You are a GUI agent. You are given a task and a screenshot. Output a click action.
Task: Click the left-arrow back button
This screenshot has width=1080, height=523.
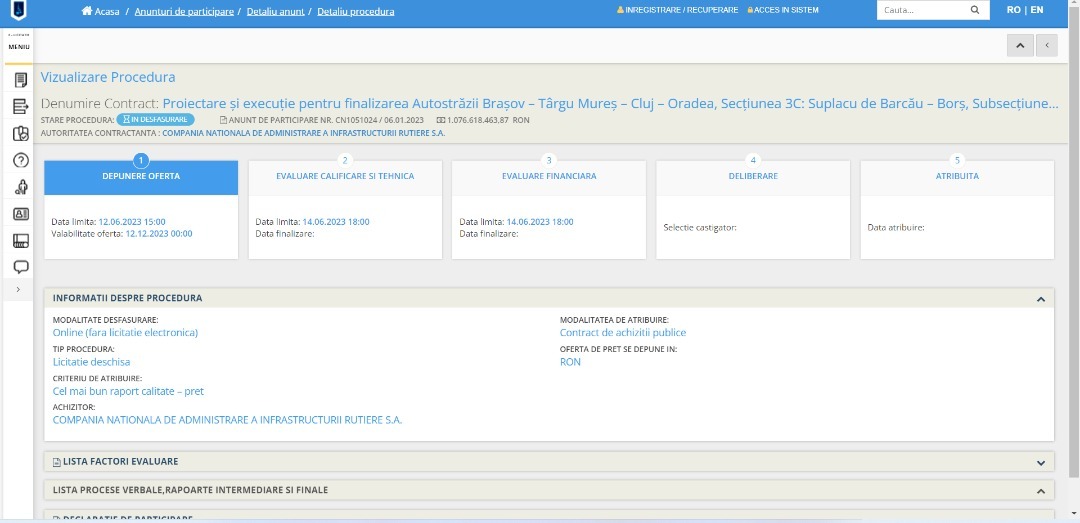point(1047,45)
